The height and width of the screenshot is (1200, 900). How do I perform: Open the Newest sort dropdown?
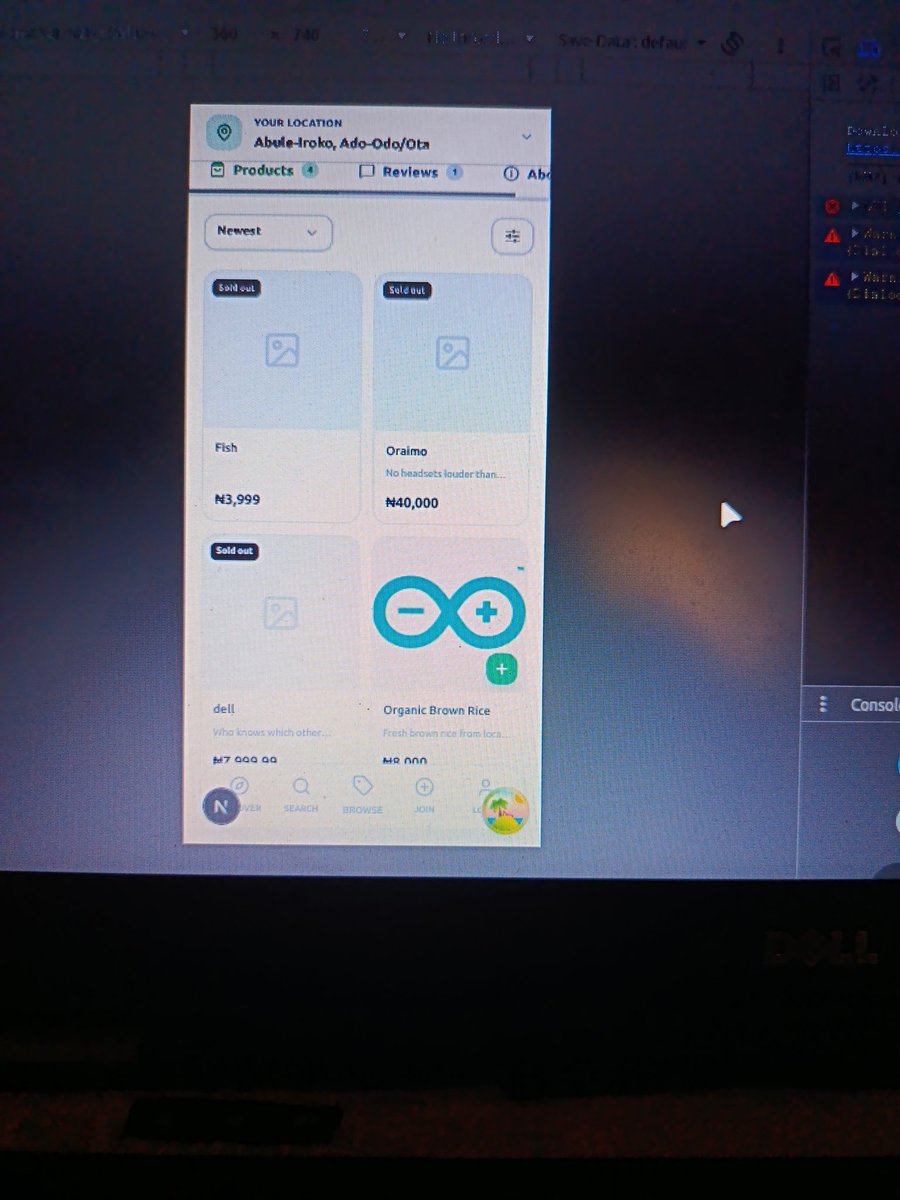[268, 232]
